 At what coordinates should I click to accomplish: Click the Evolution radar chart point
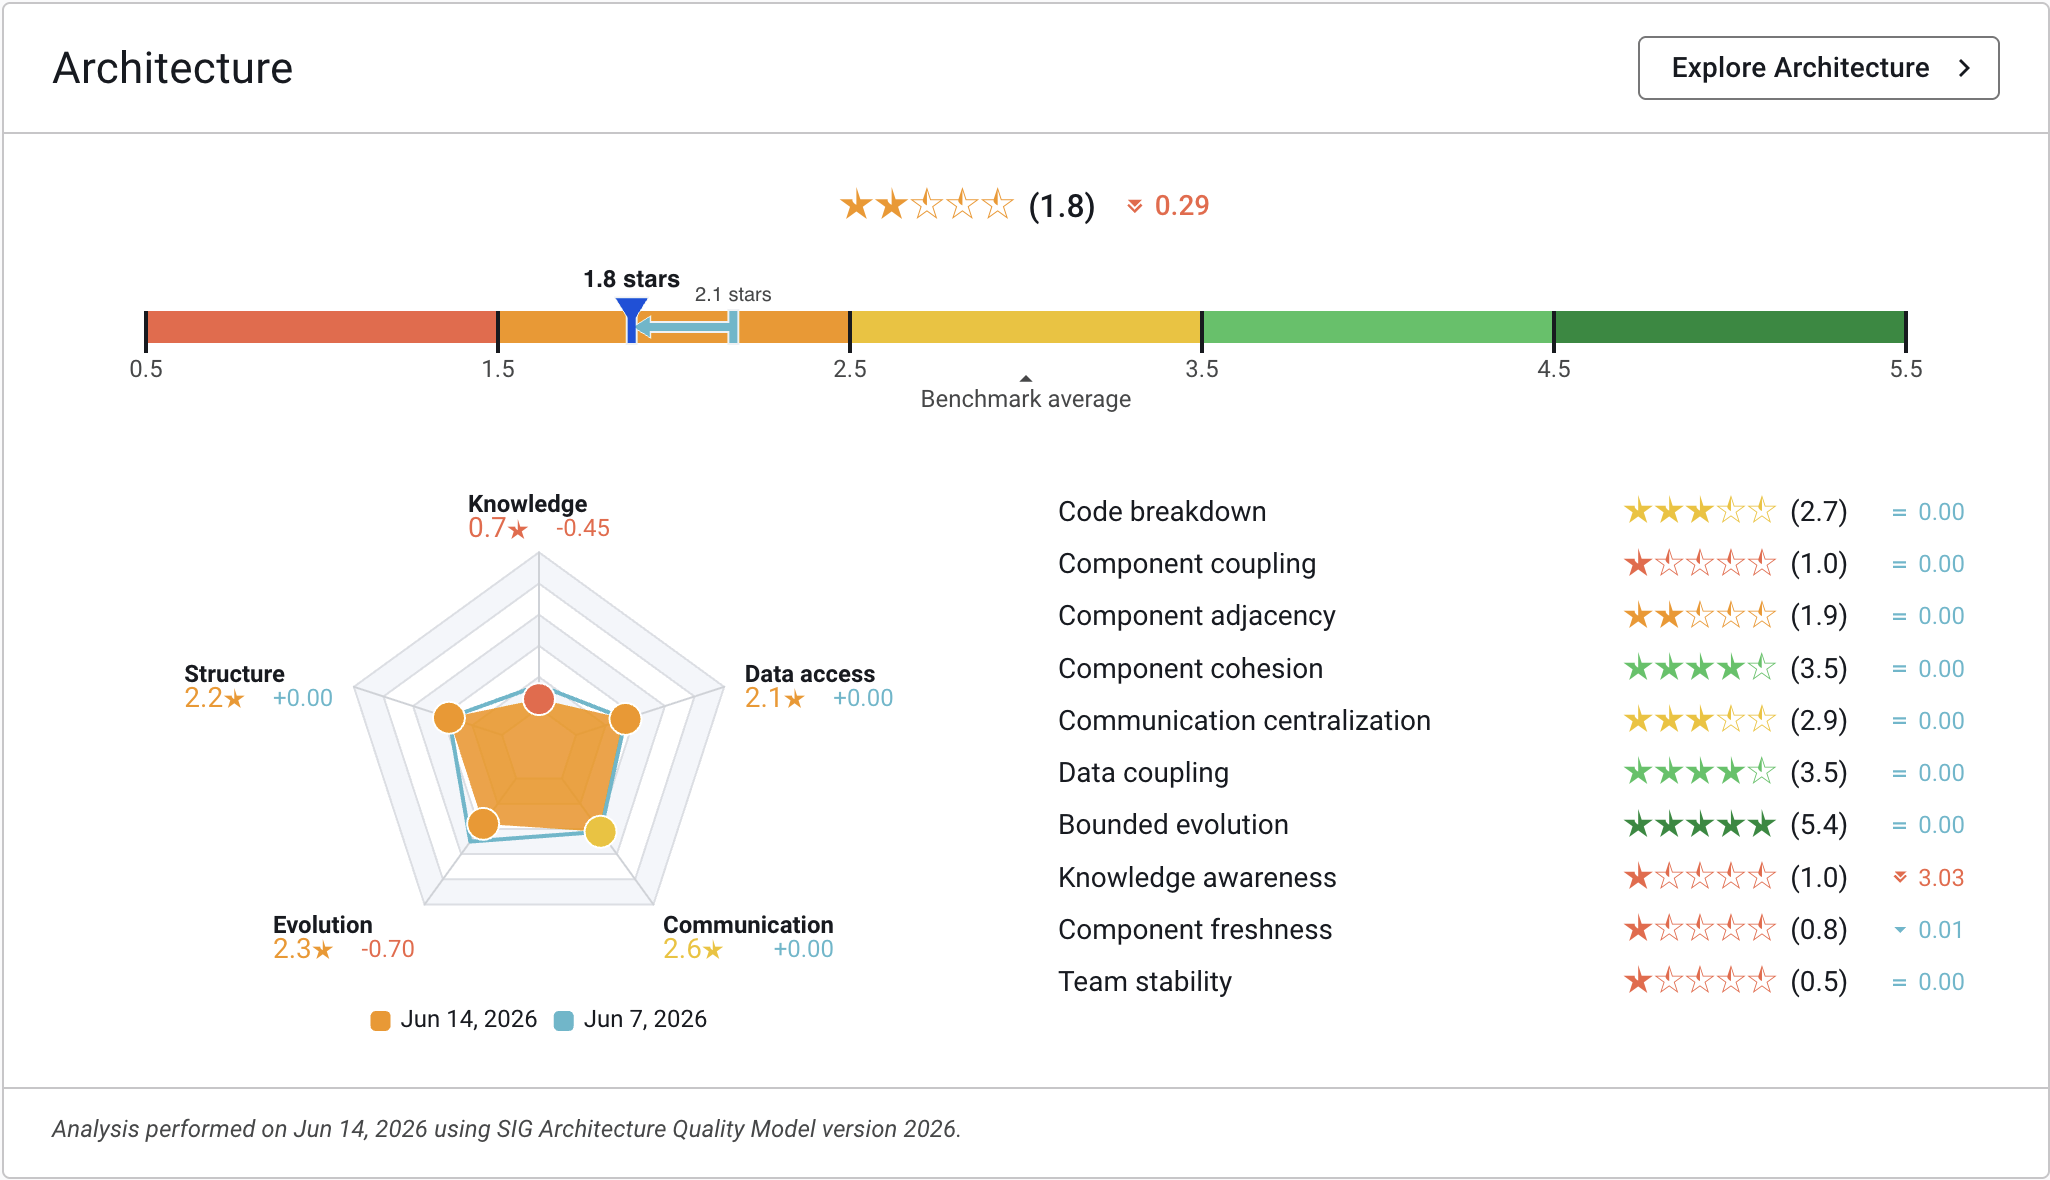(x=483, y=824)
